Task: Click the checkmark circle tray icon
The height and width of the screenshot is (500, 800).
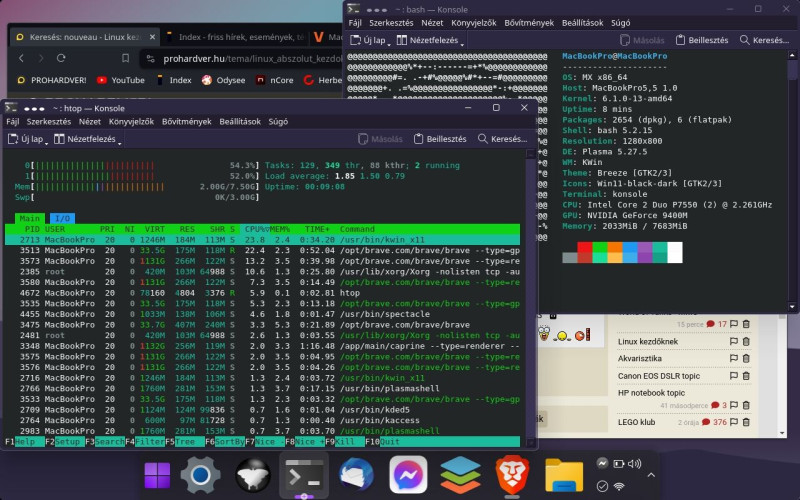Action: tap(602, 486)
